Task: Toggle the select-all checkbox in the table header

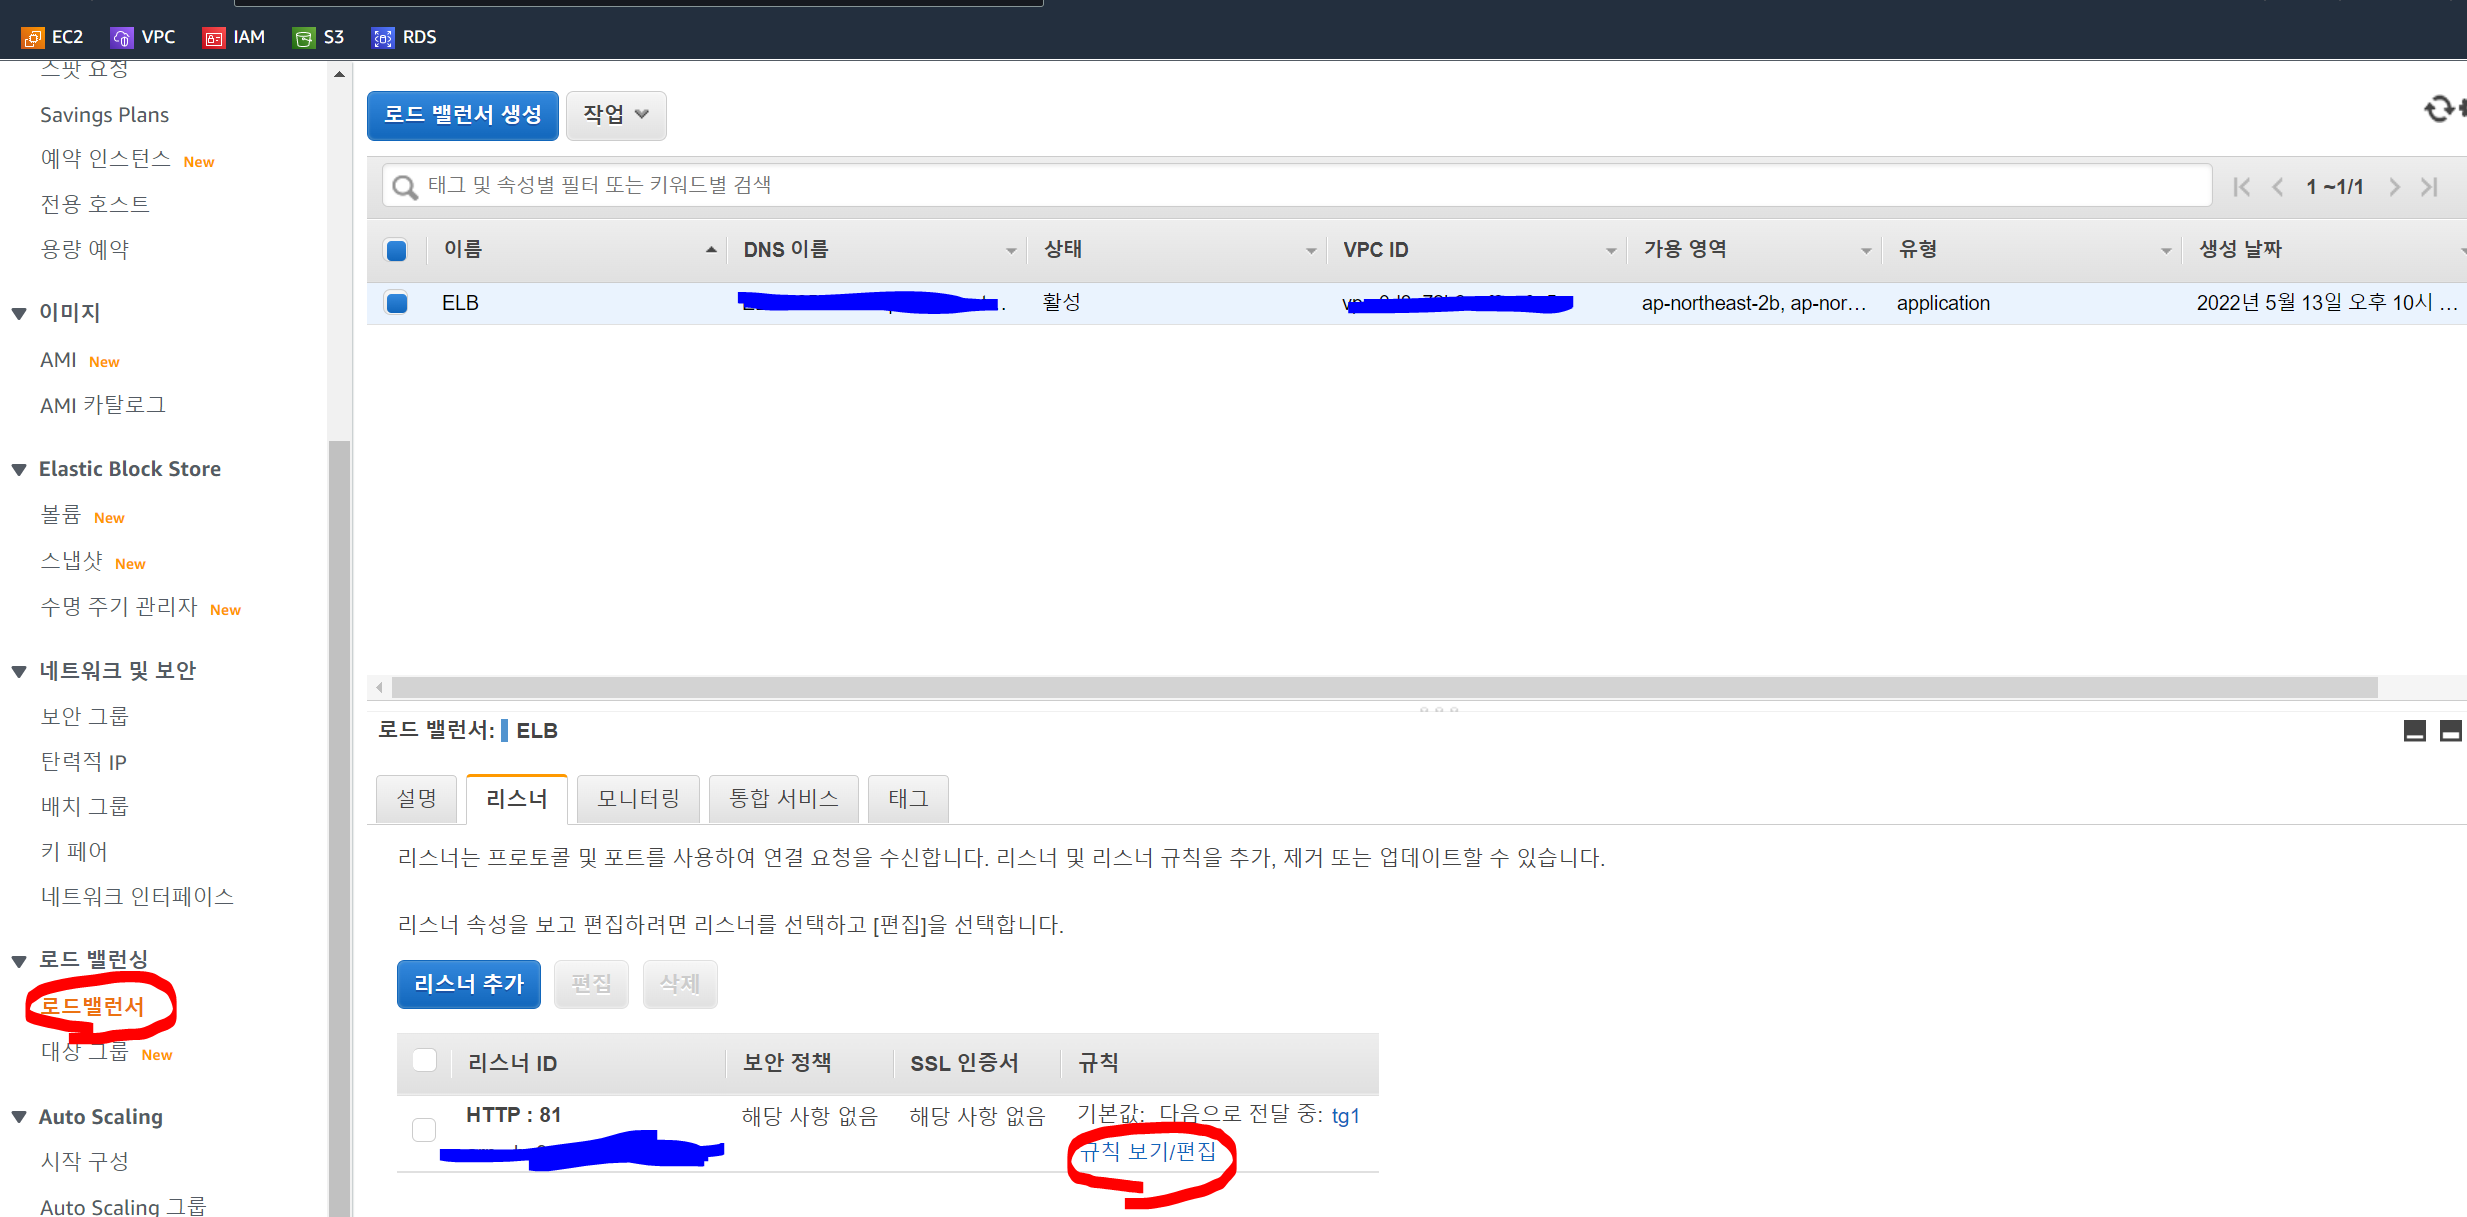Action: tap(396, 250)
